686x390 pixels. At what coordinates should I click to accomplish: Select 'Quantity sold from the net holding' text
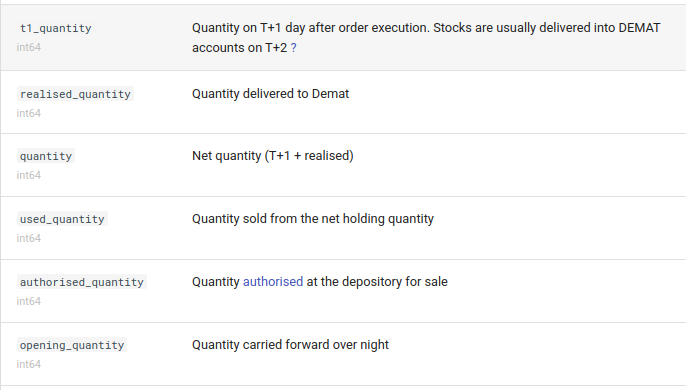point(287,219)
